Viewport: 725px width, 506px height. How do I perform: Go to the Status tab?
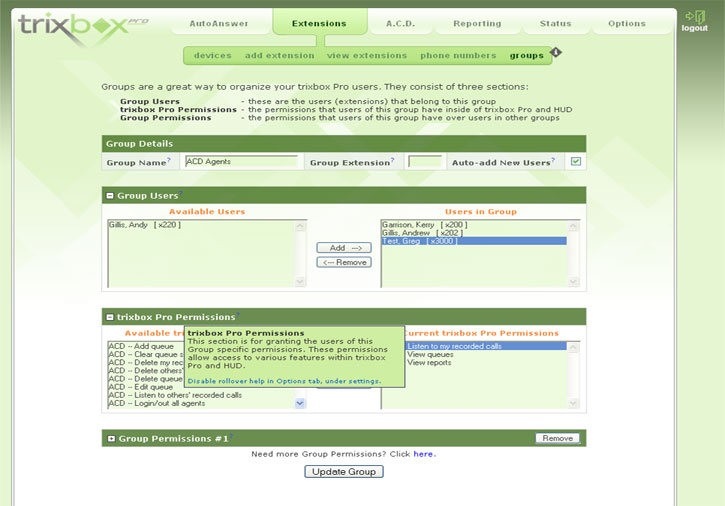(x=555, y=24)
